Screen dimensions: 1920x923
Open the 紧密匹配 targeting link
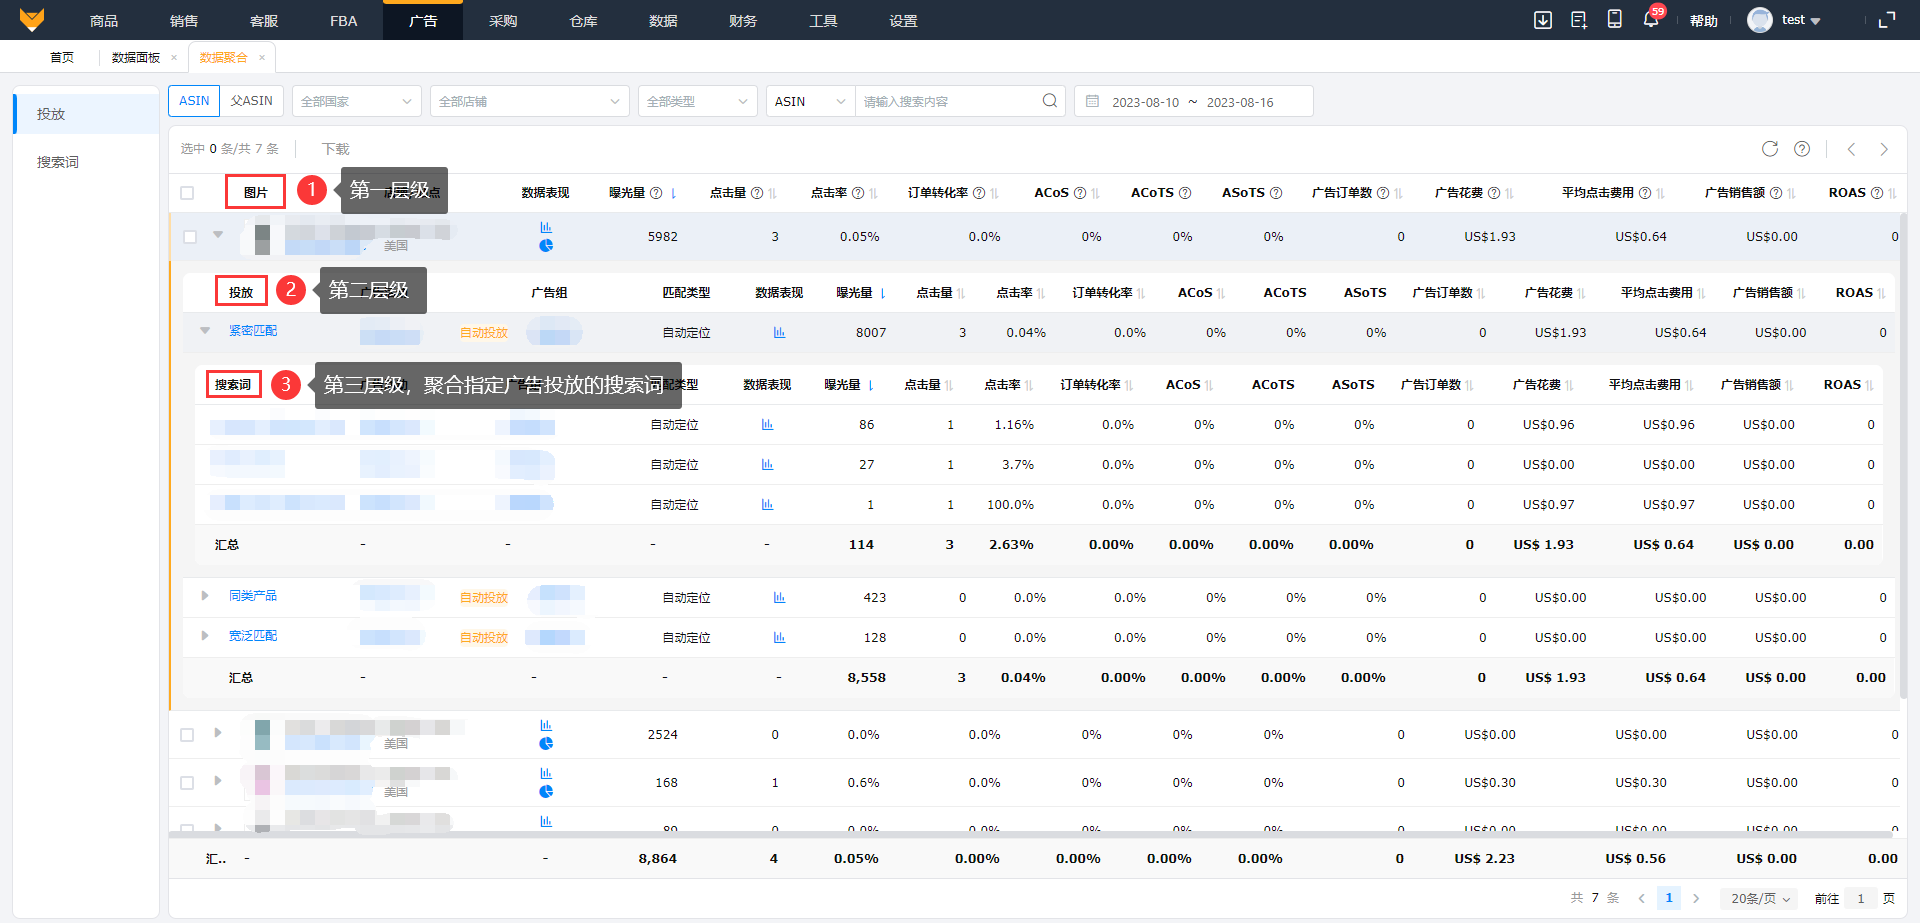coord(253,331)
